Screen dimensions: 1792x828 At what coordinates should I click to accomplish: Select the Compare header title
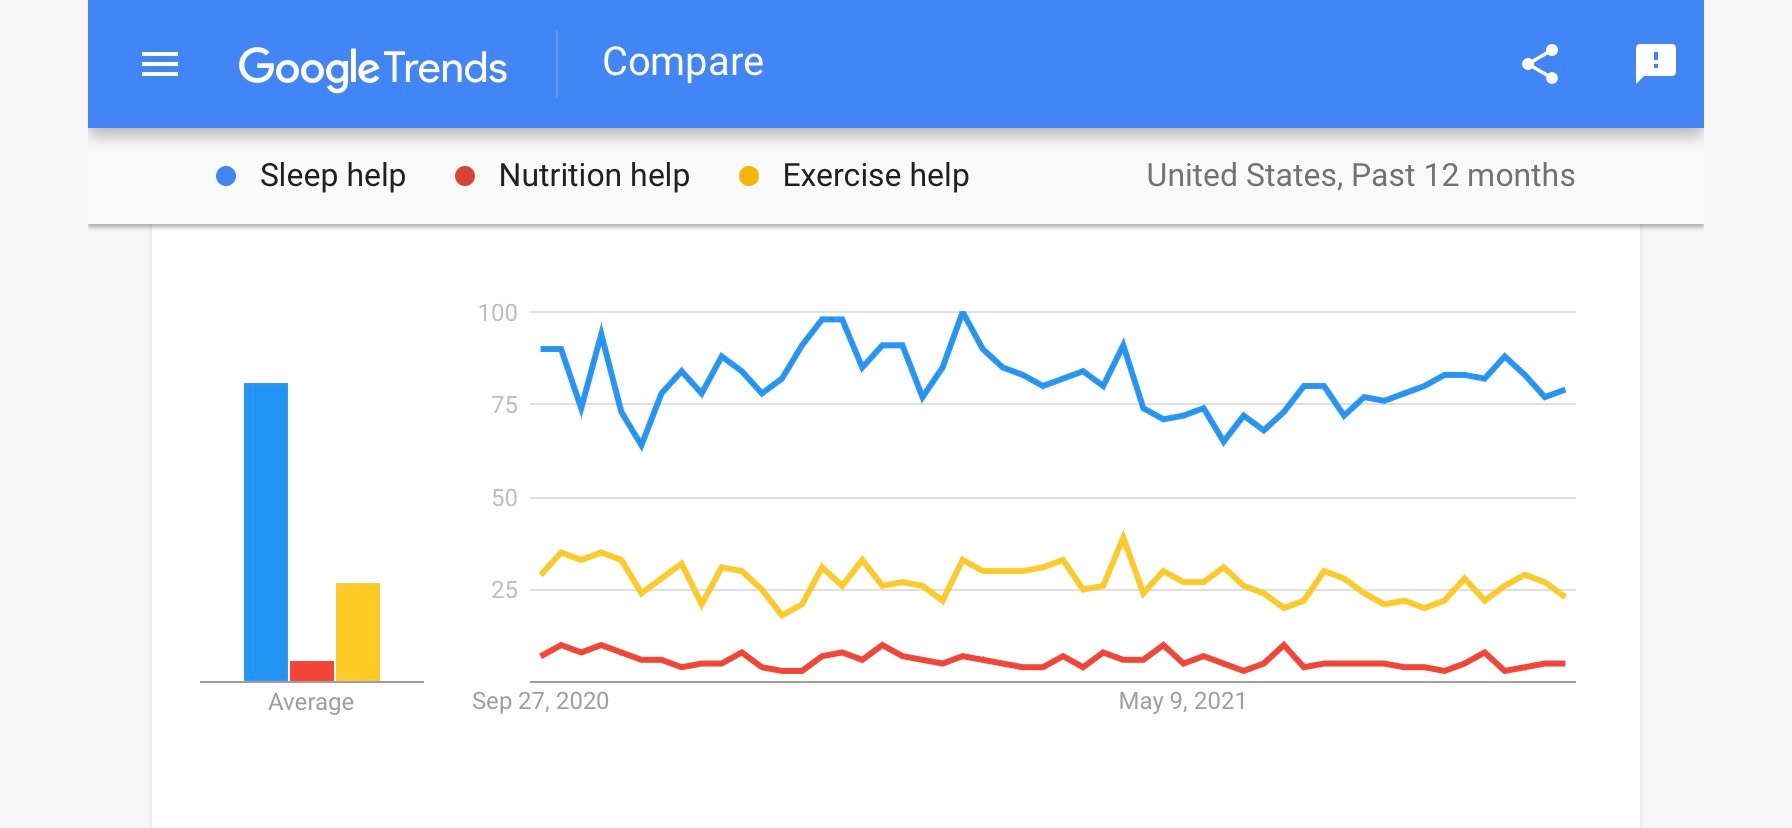683,62
